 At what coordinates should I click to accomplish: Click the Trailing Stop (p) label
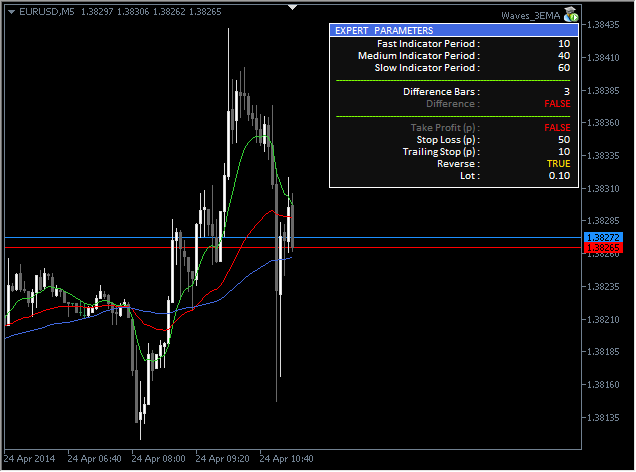[x=441, y=152]
